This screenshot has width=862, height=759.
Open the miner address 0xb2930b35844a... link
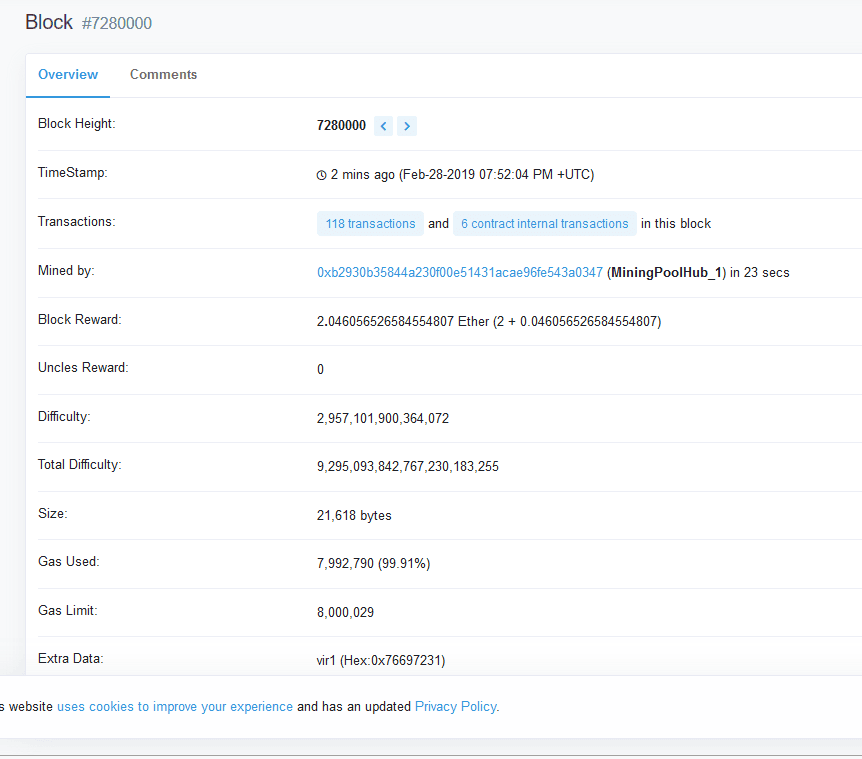pyautogui.click(x=459, y=272)
